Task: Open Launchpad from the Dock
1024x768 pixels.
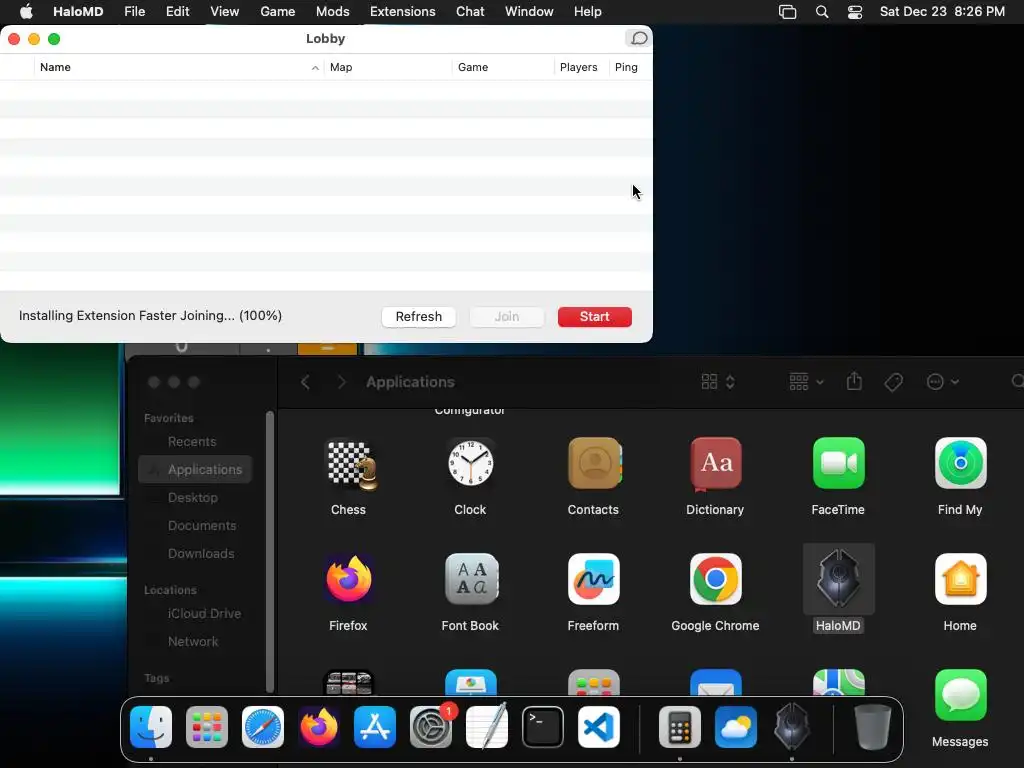Action: (207, 727)
